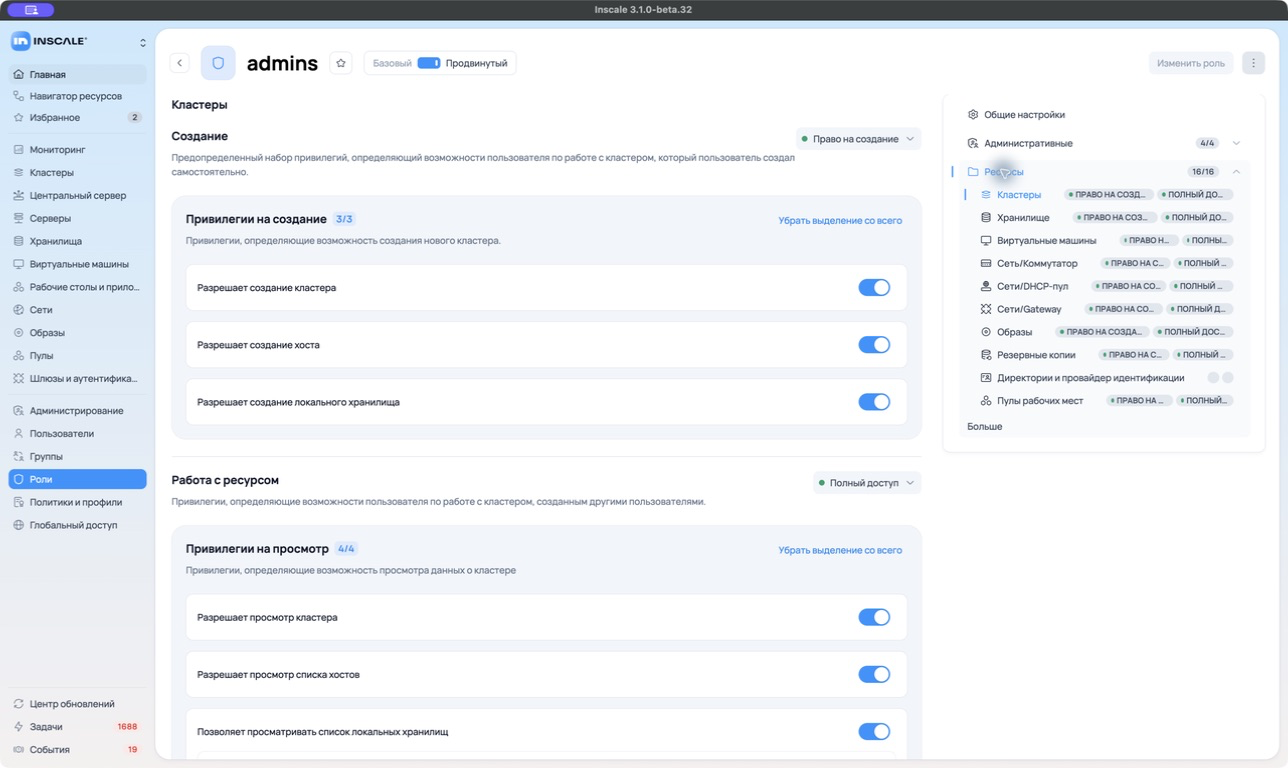The image size is (1288, 768).
Task: Toggle Разрешает создание локального хранилища switch
Action: click(x=874, y=402)
